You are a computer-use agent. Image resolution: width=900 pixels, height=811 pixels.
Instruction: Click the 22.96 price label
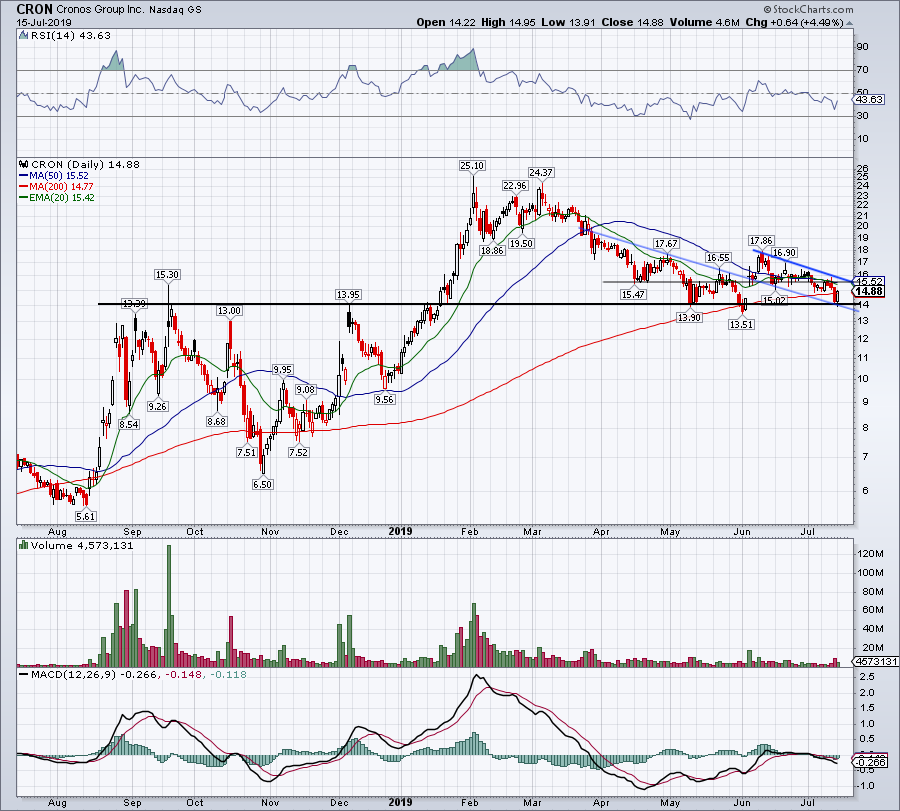(x=514, y=185)
